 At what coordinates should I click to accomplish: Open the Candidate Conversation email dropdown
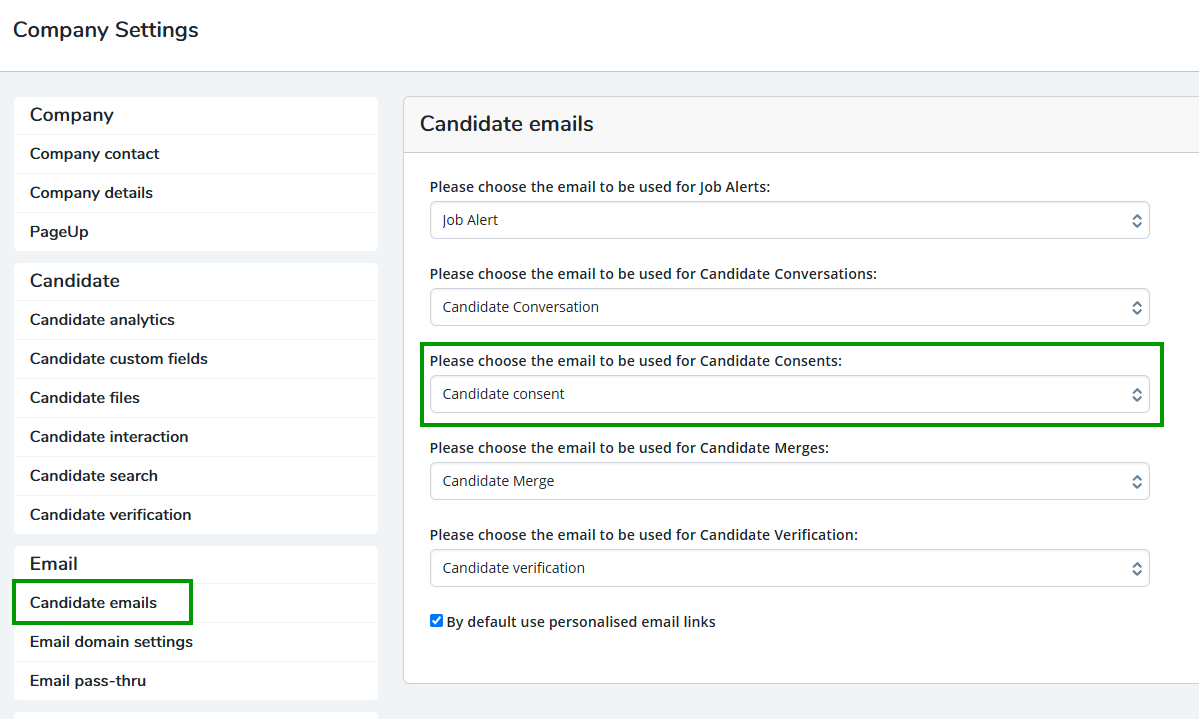coord(789,307)
